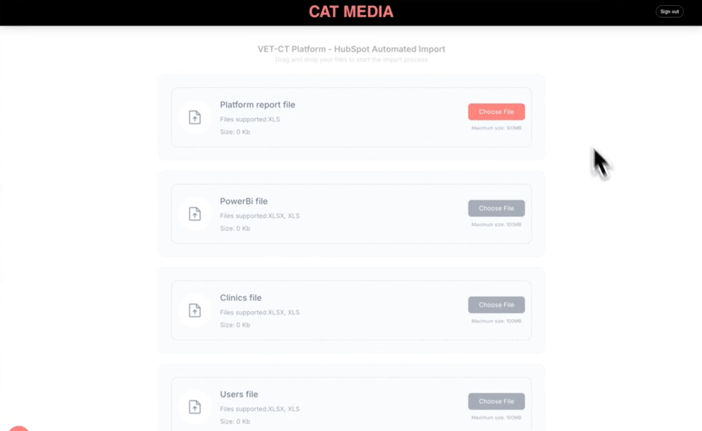Click Platform report Maximum size note
Image resolution: width=702 pixels, height=431 pixels.
(x=496, y=128)
